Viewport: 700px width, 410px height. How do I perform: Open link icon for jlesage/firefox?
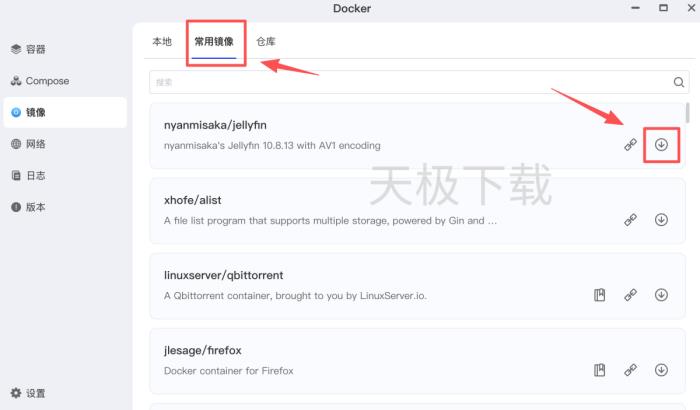coord(630,370)
